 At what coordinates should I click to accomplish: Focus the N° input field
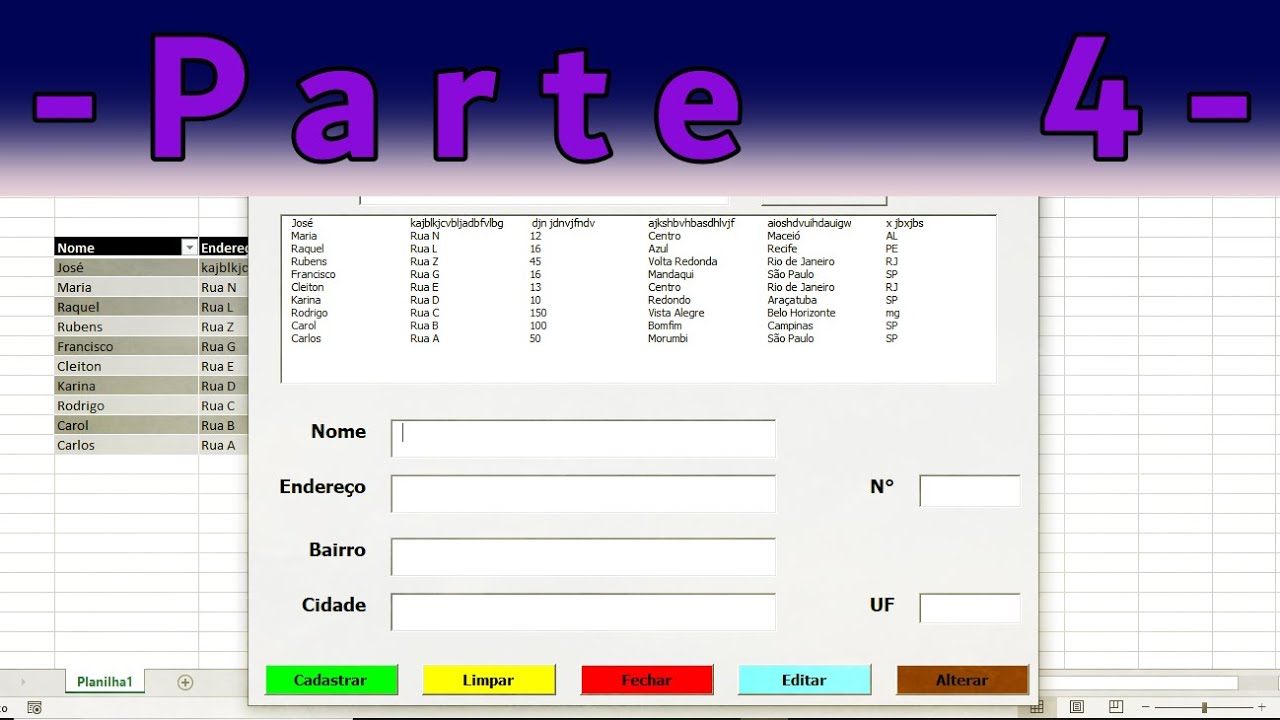tap(970, 491)
